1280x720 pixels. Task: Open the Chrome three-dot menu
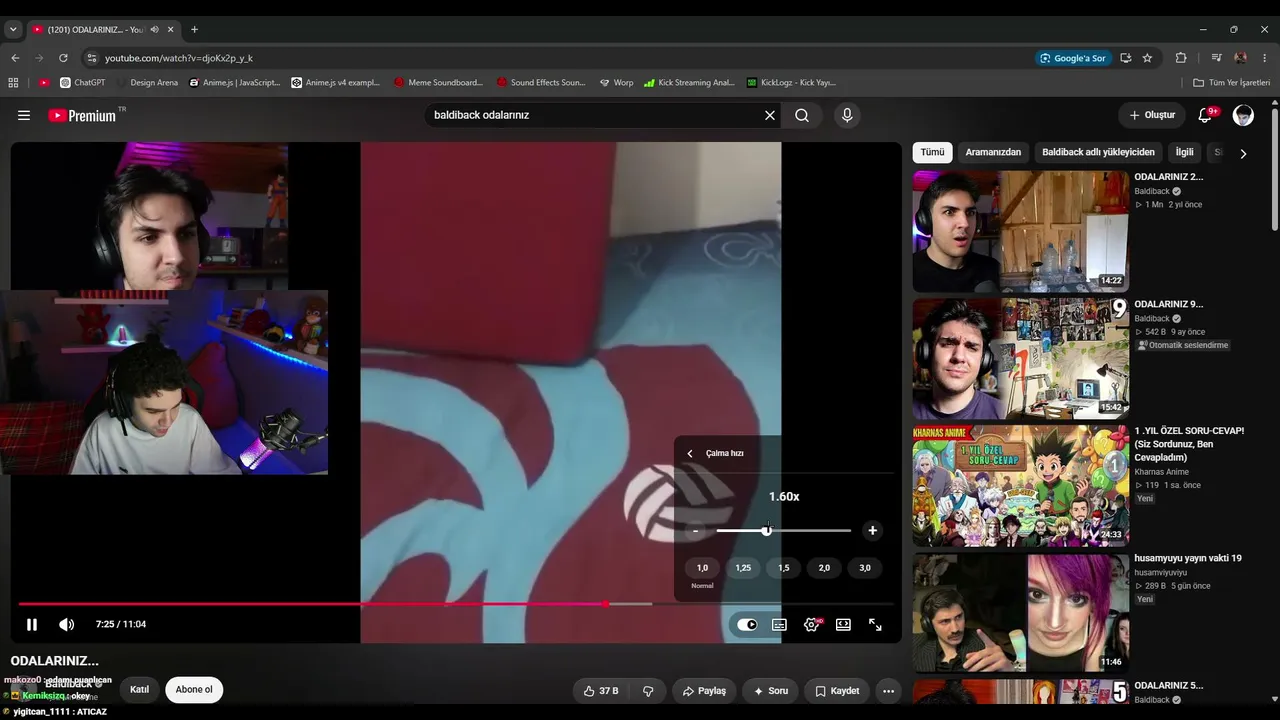click(x=1265, y=58)
